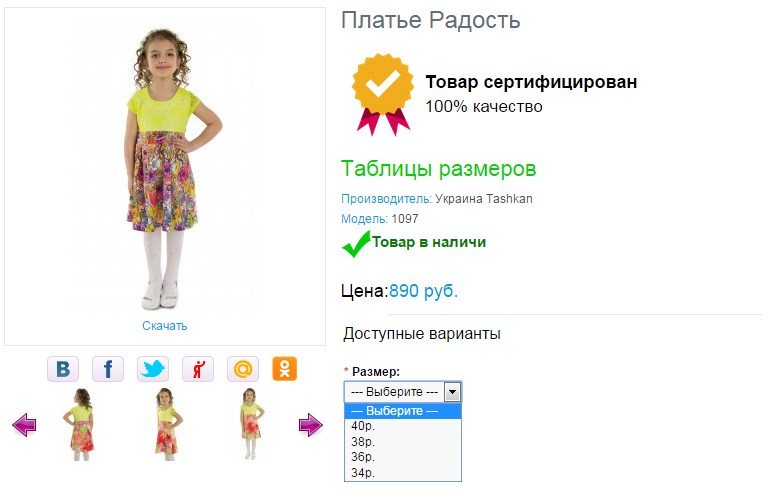Open the Размер dropdown arrow
Image resolution: width=770 pixels, height=501 pixels.
point(452,392)
